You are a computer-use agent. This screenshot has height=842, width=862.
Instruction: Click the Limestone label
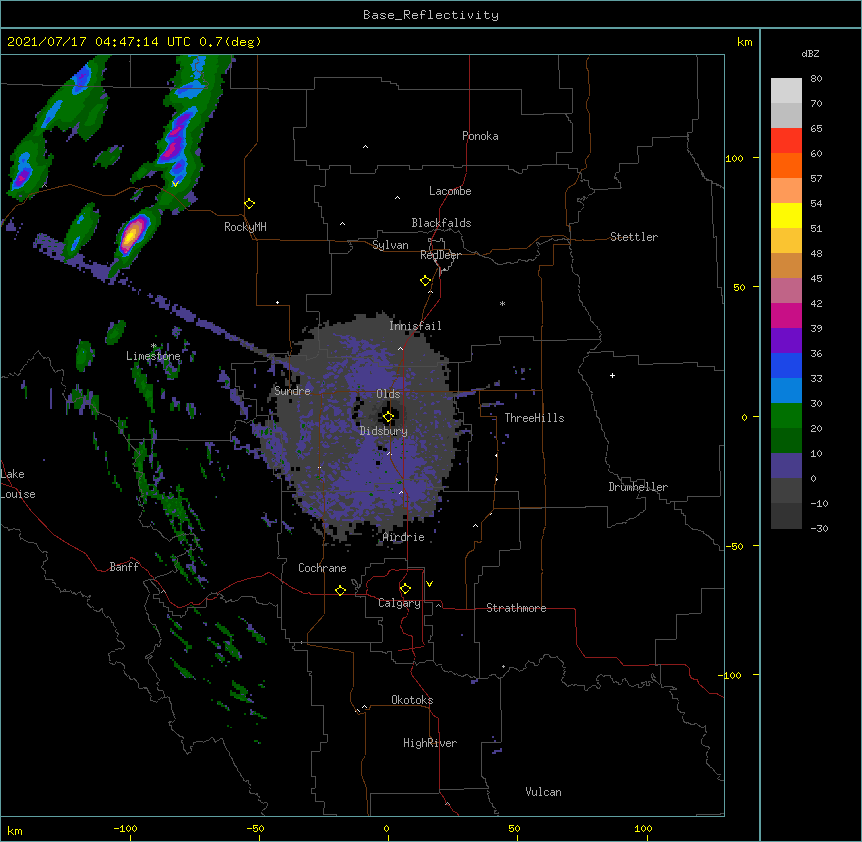point(153,356)
